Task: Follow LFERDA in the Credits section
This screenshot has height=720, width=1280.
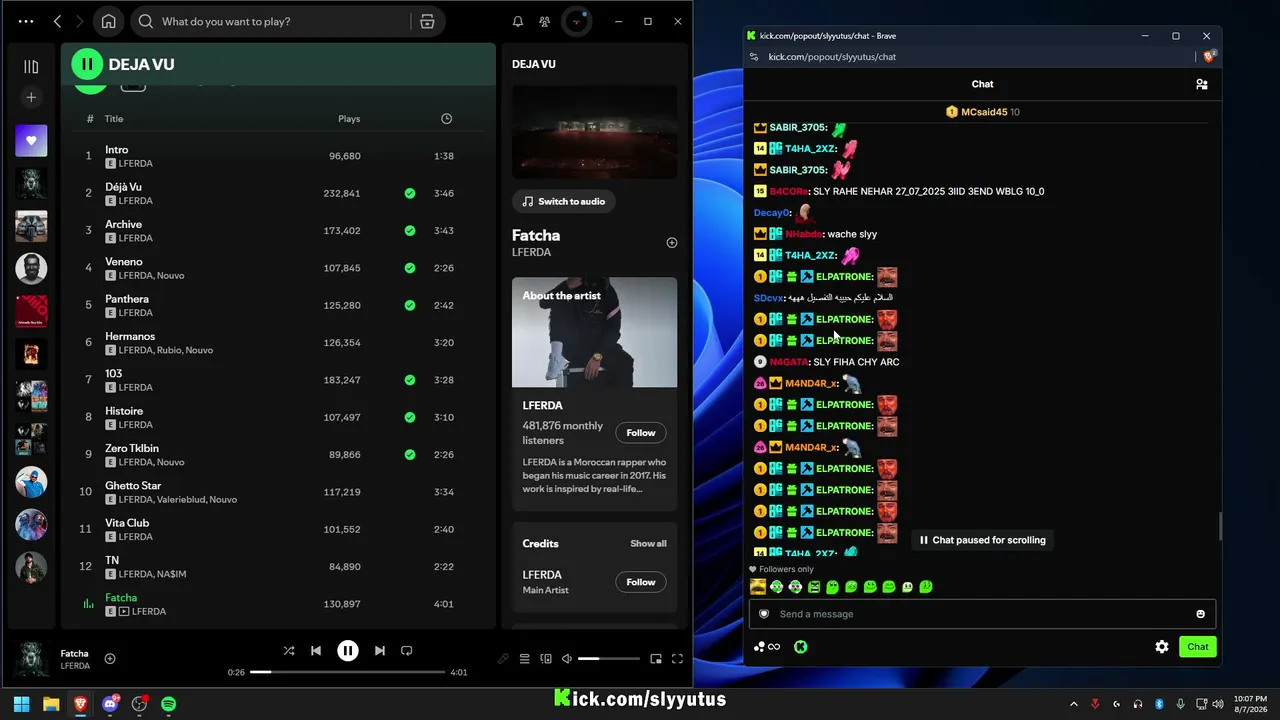Action: pyautogui.click(x=641, y=582)
